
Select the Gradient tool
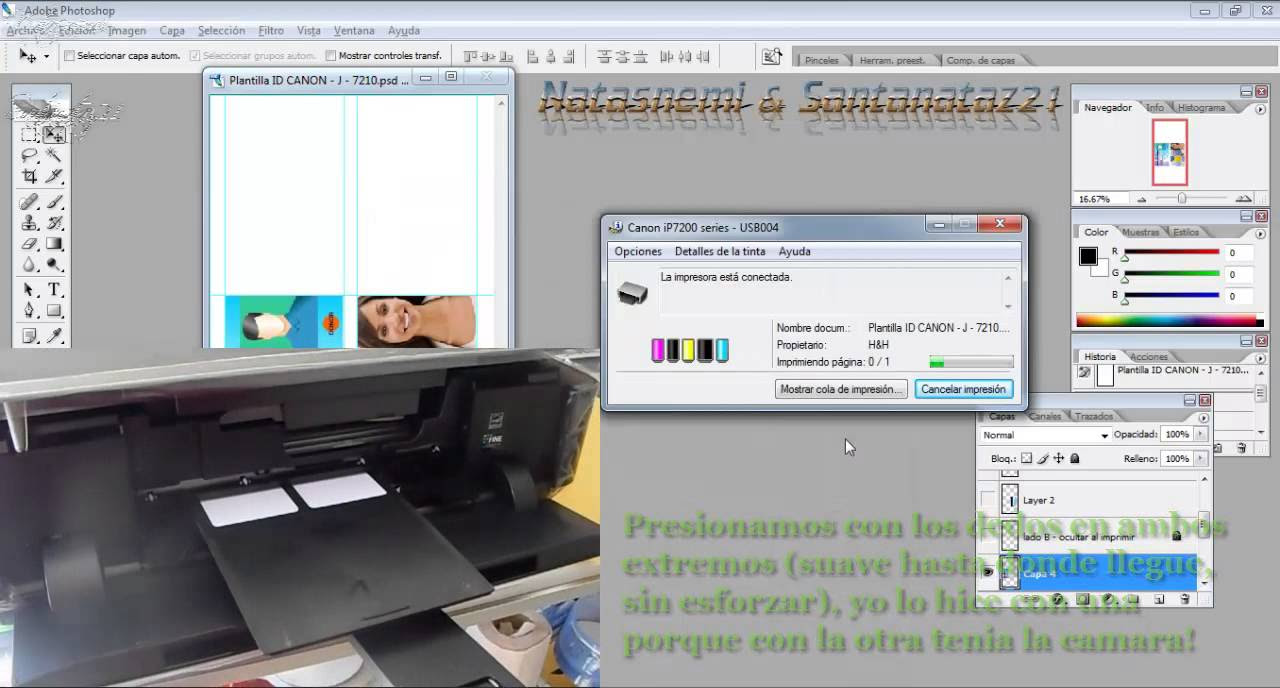54,244
